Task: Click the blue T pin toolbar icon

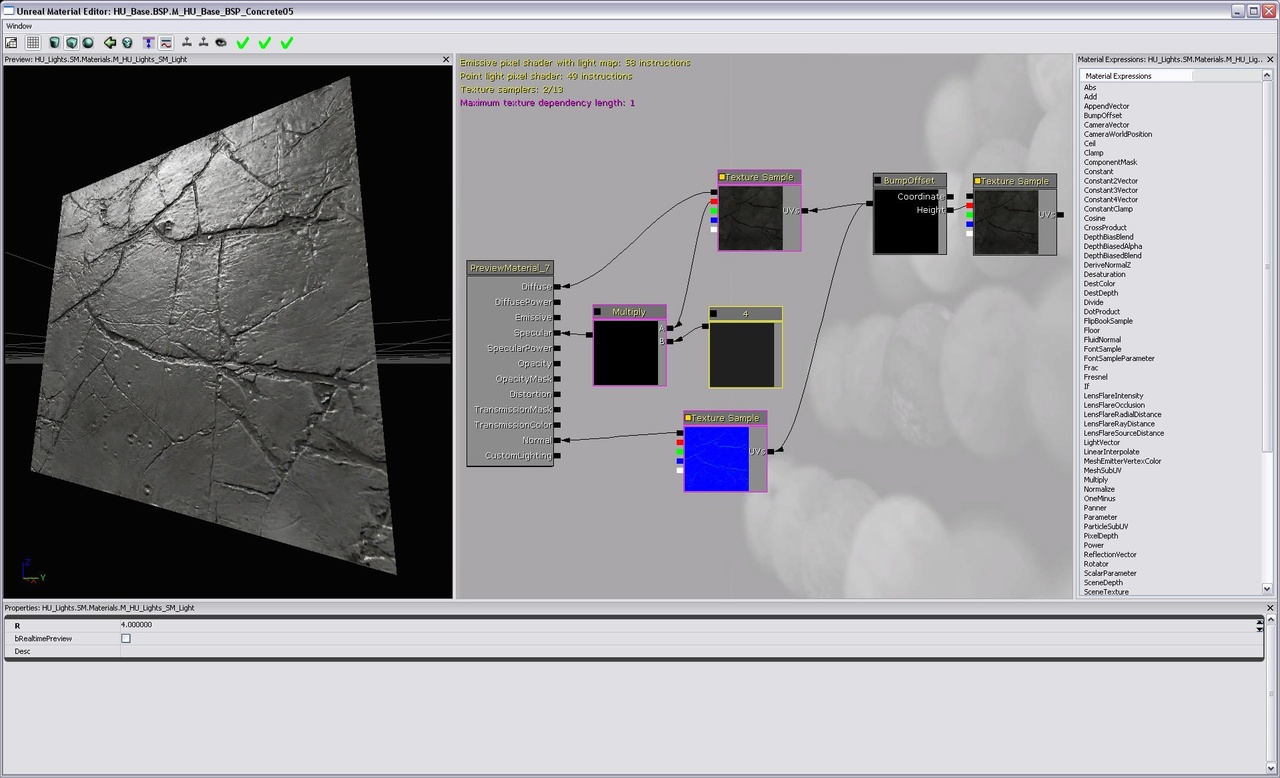Action: click(x=146, y=42)
